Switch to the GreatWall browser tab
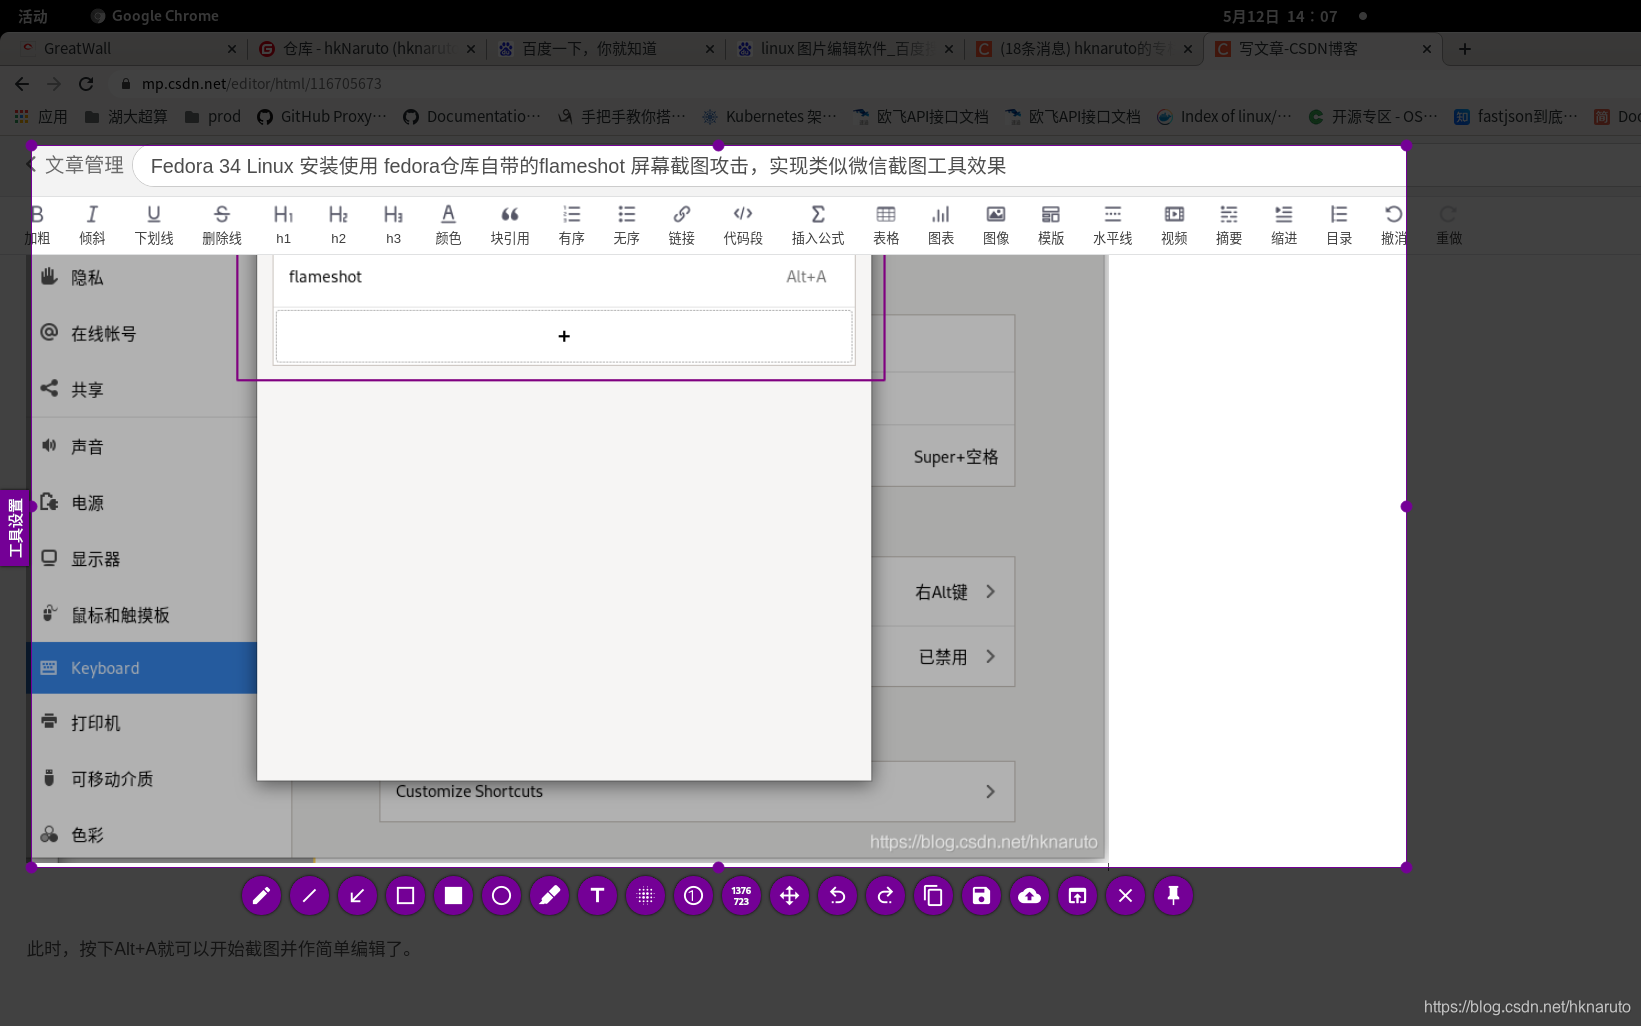The height and width of the screenshot is (1026, 1641). 128,48
